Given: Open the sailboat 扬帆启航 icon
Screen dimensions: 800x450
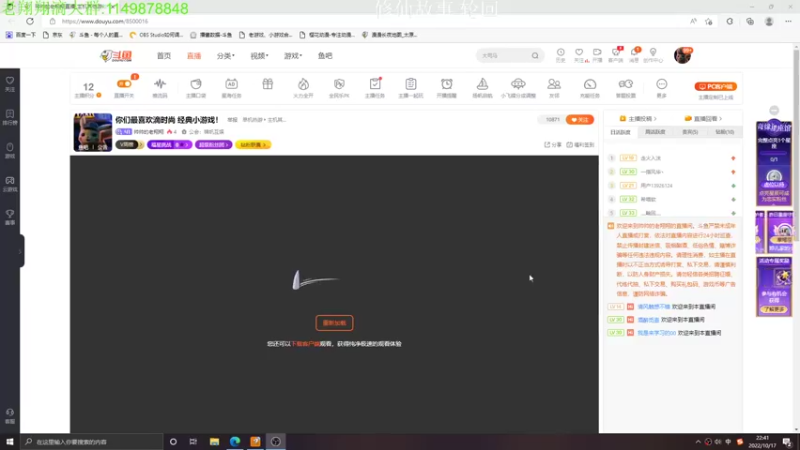Looking at the screenshot, I should pyautogui.click(x=482, y=87).
